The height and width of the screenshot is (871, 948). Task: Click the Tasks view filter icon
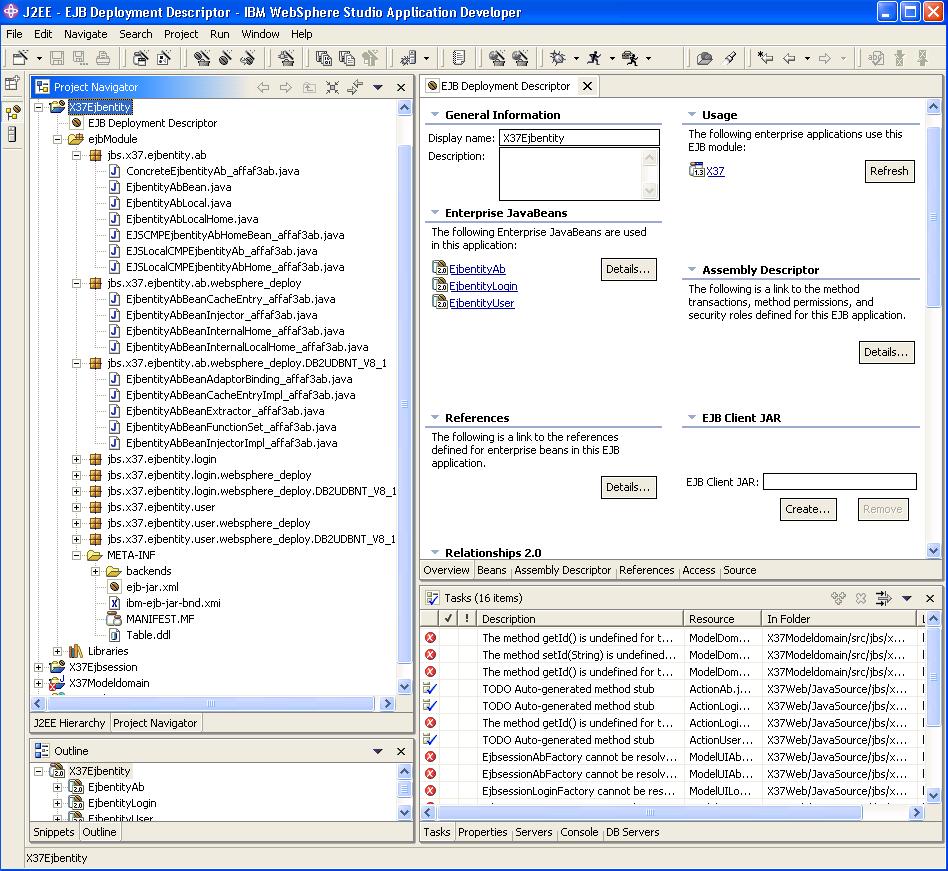point(883,598)
